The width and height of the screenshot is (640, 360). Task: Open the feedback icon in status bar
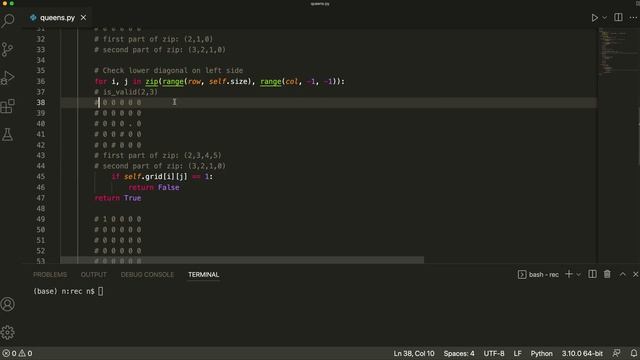(616, 353)
